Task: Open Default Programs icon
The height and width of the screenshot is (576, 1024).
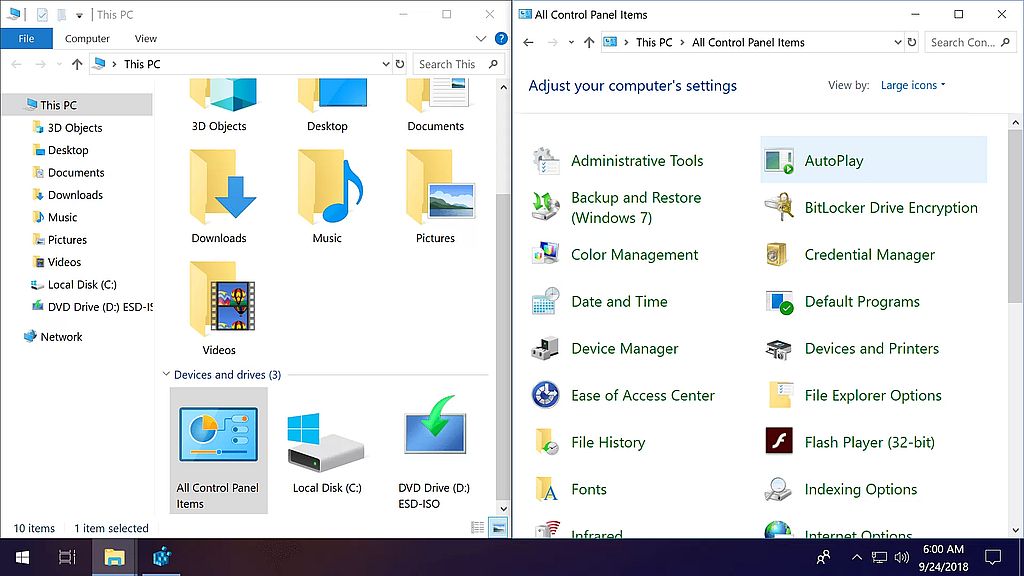Action: coord(778,302)
